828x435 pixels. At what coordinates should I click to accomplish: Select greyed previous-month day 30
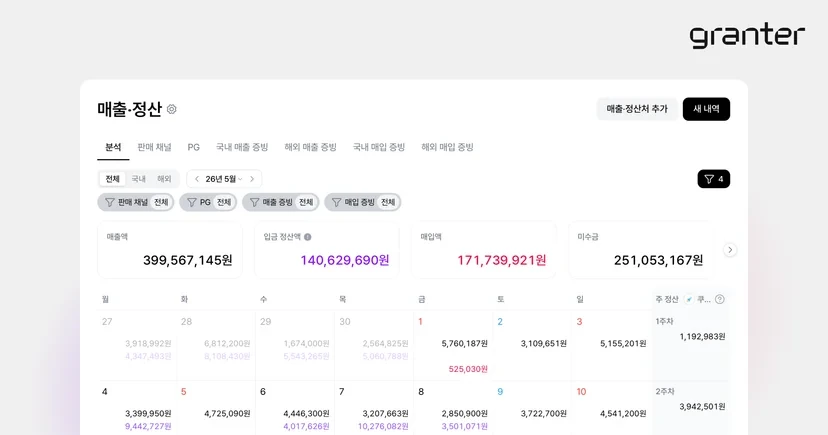344,321
